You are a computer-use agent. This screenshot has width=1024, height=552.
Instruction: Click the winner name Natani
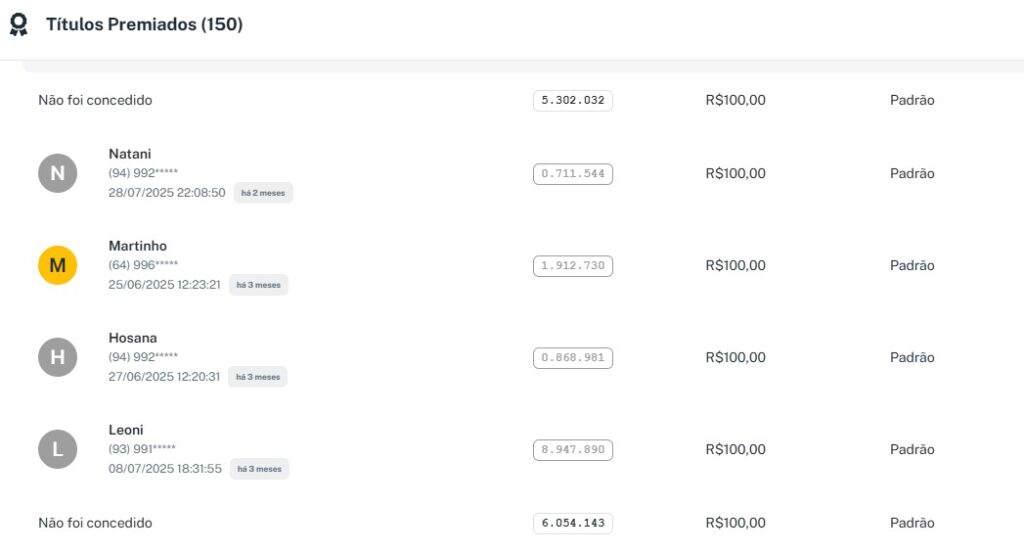130,154
